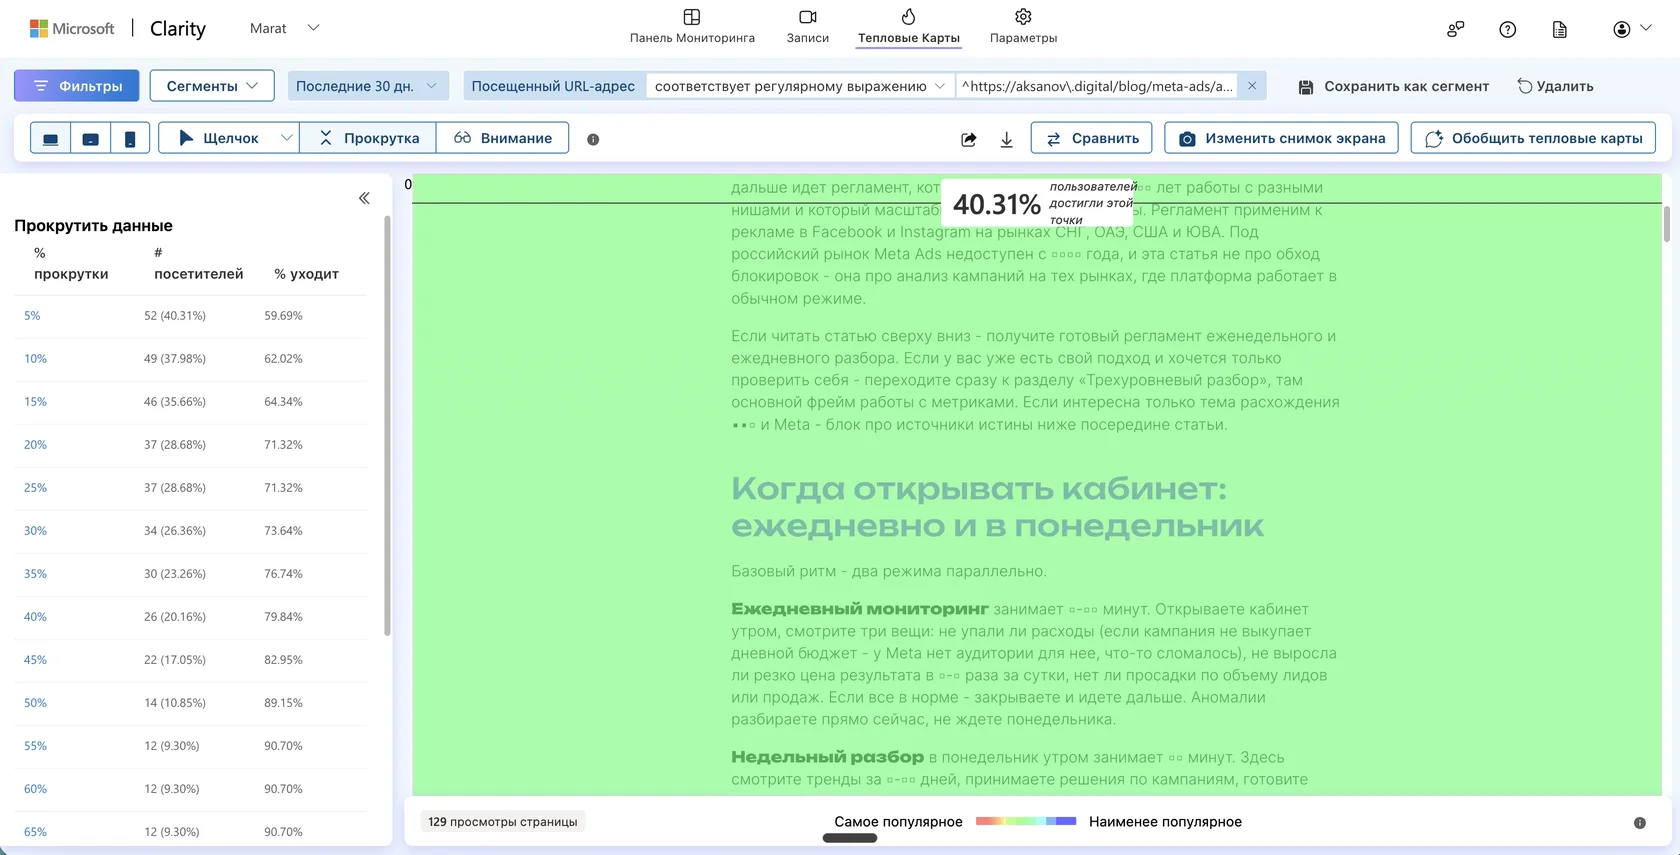Viewport: 1680px width, 855px height.
Task: Click the 20% scroll depth link
Action: point(35,445)
